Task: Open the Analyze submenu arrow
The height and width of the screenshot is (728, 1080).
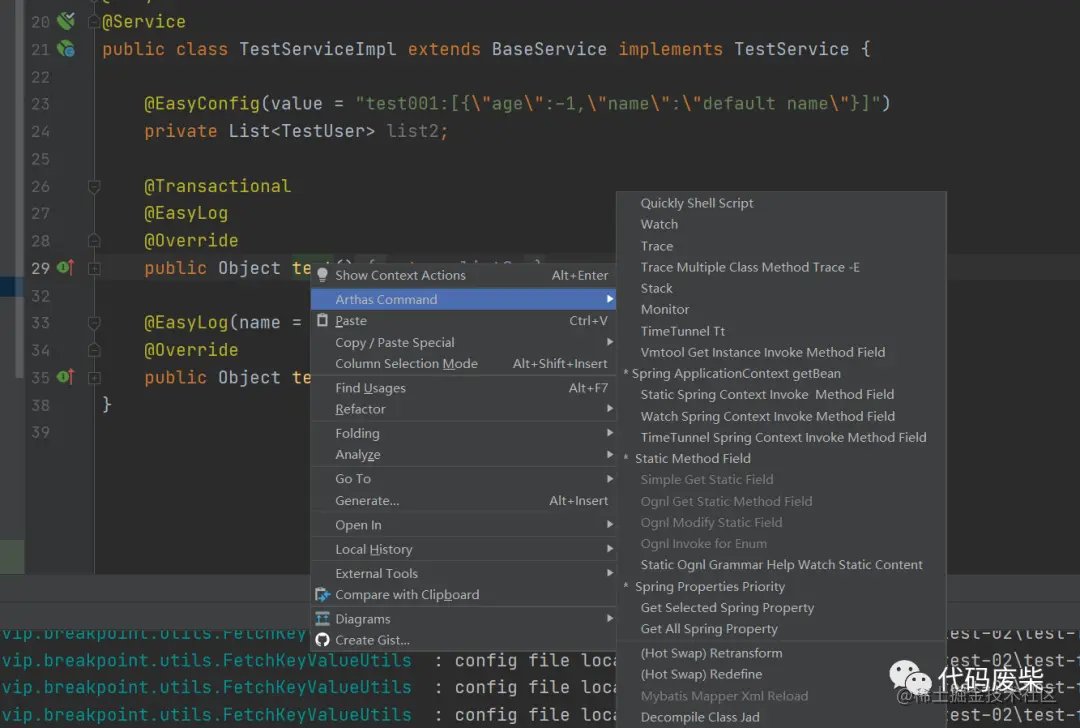Action: point(610,454)
